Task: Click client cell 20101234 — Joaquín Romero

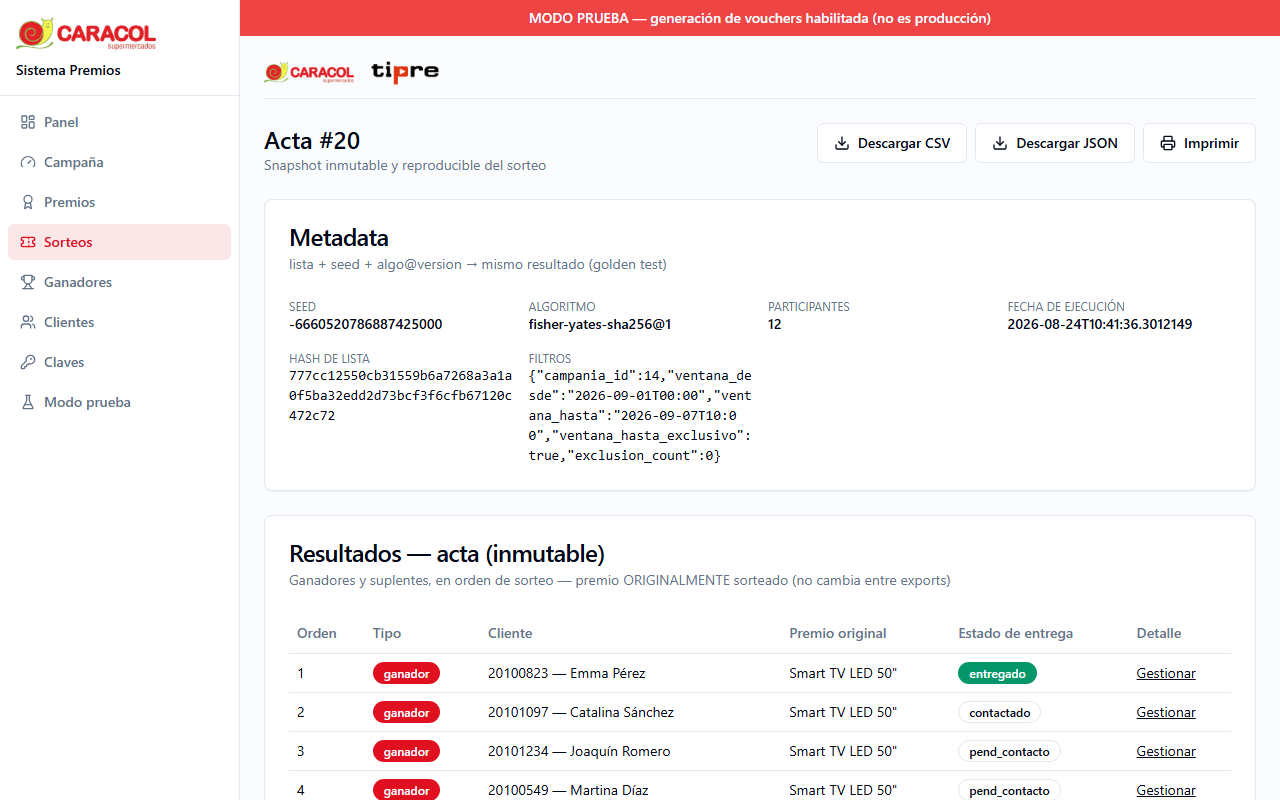Action: point(579,751)
